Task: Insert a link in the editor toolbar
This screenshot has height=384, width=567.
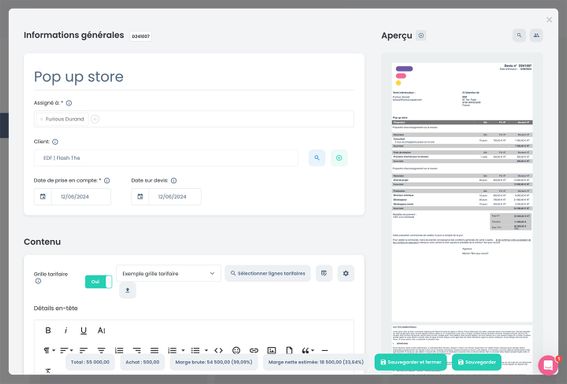Action: coord(254,350)
